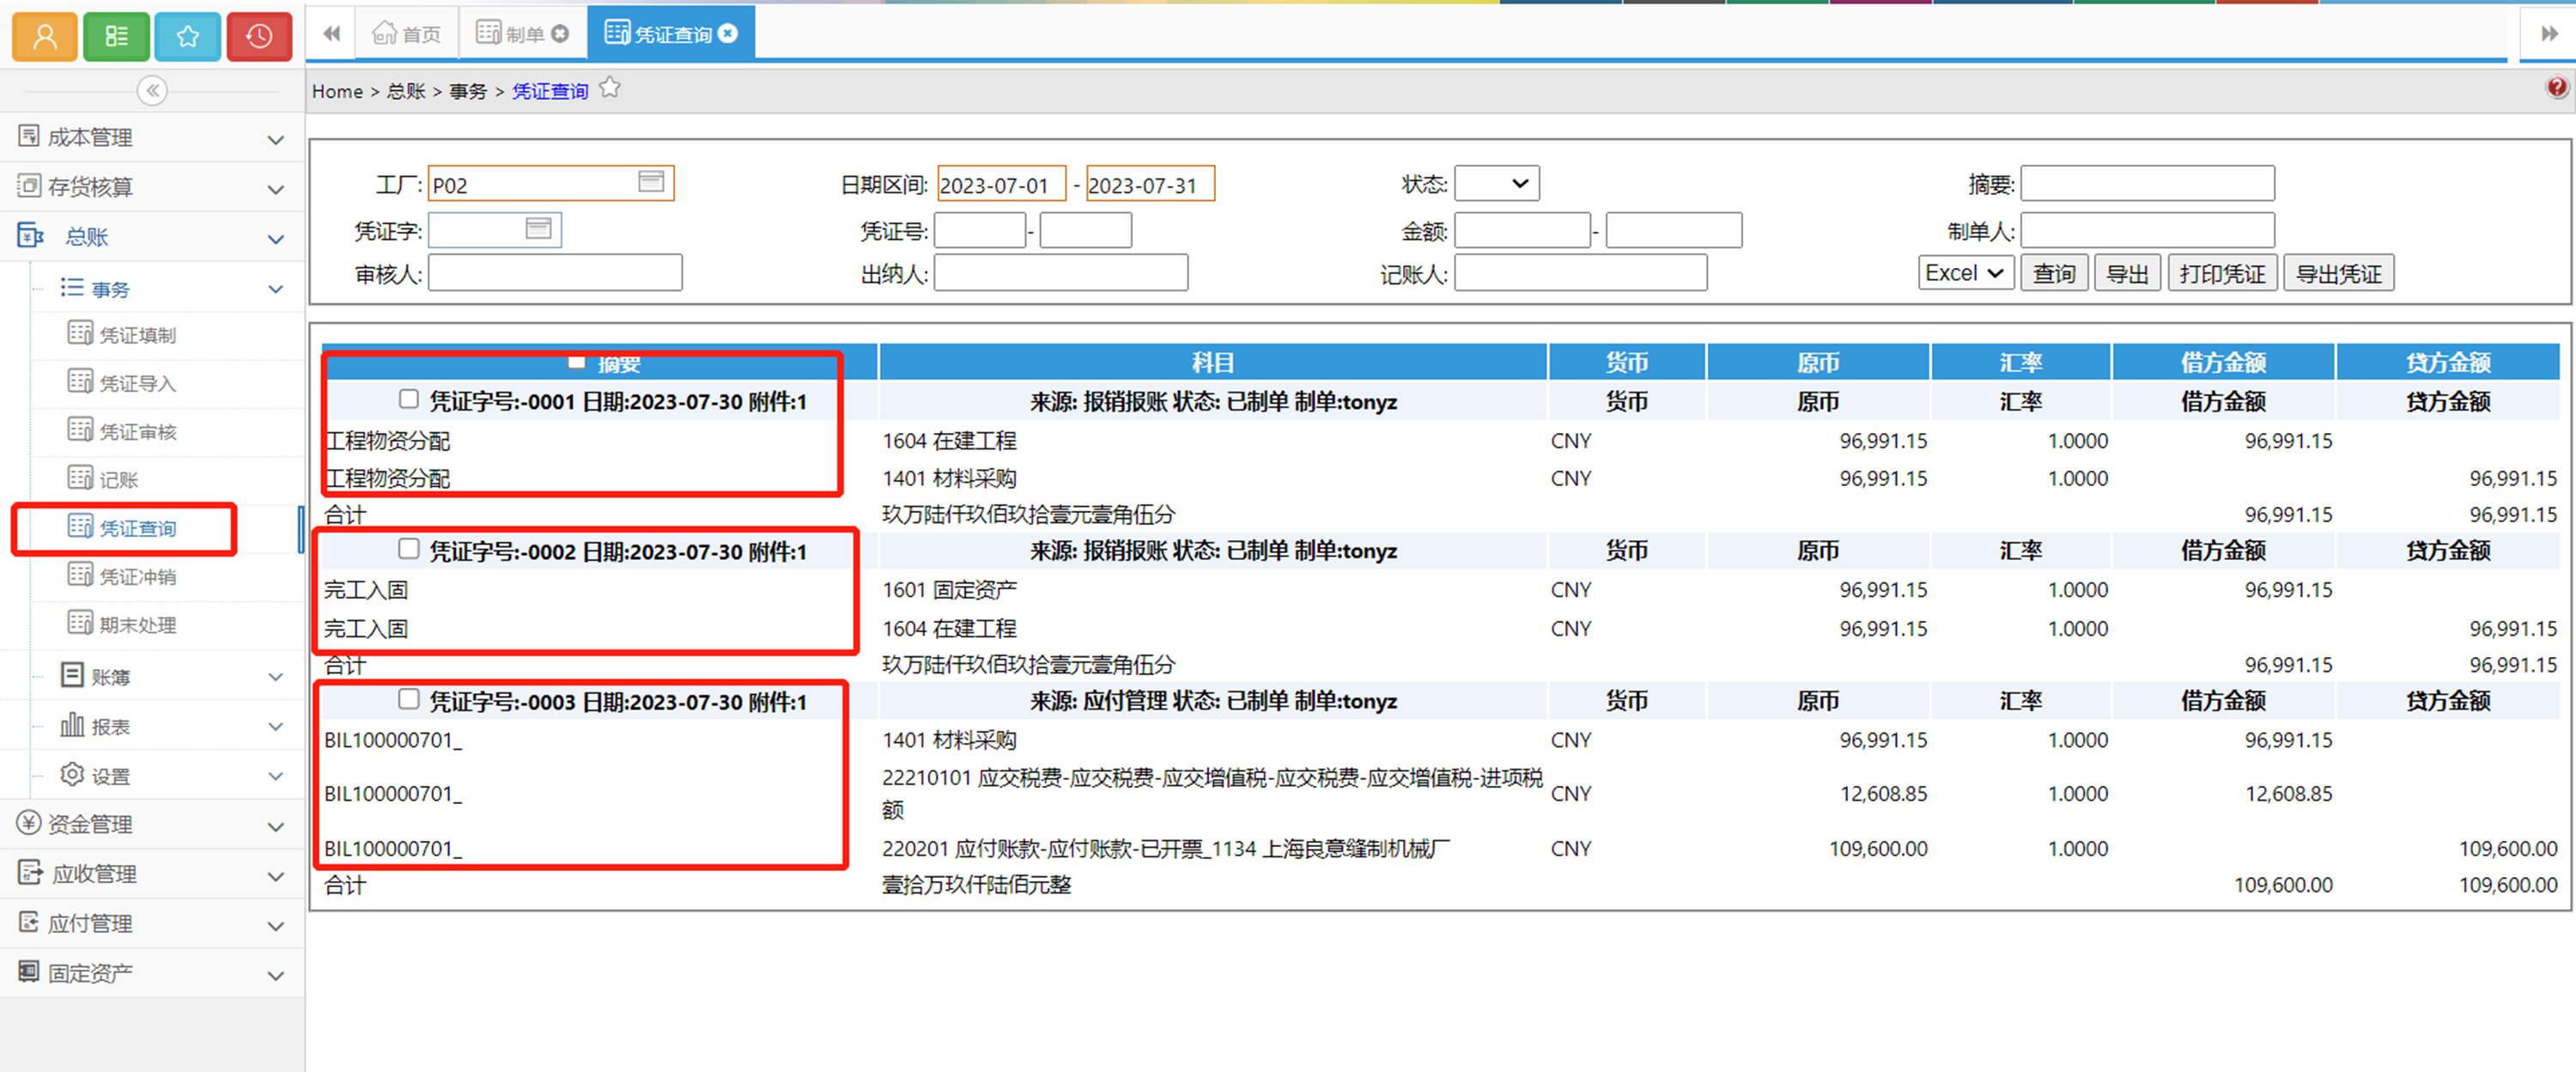
Task: Click the 成本管理 module icon
Action: coord(29,136)
